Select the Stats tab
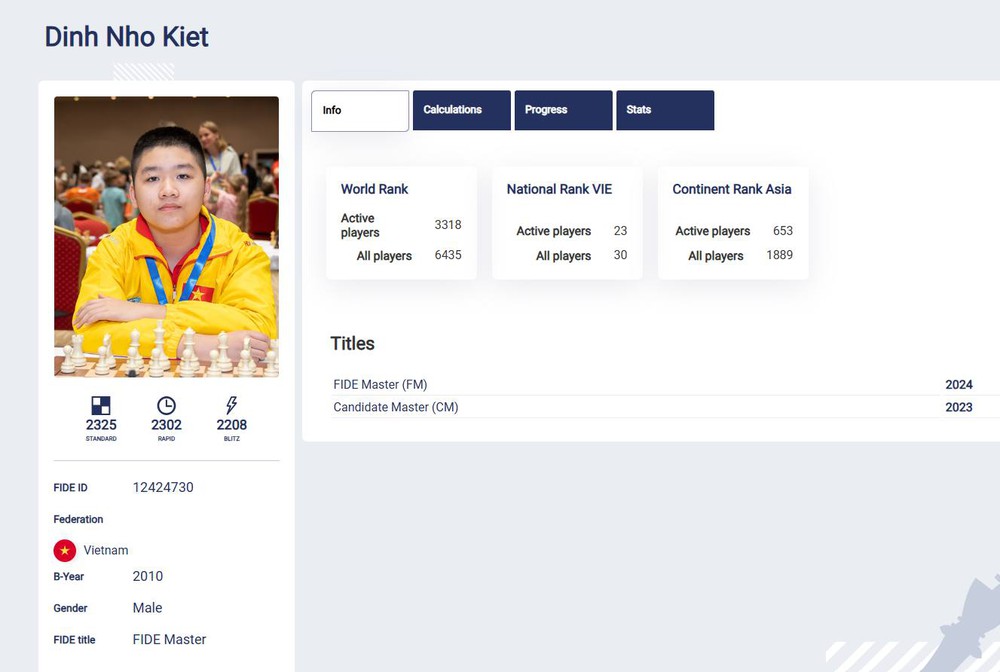 pyautogui.click(x=665, y=110)
